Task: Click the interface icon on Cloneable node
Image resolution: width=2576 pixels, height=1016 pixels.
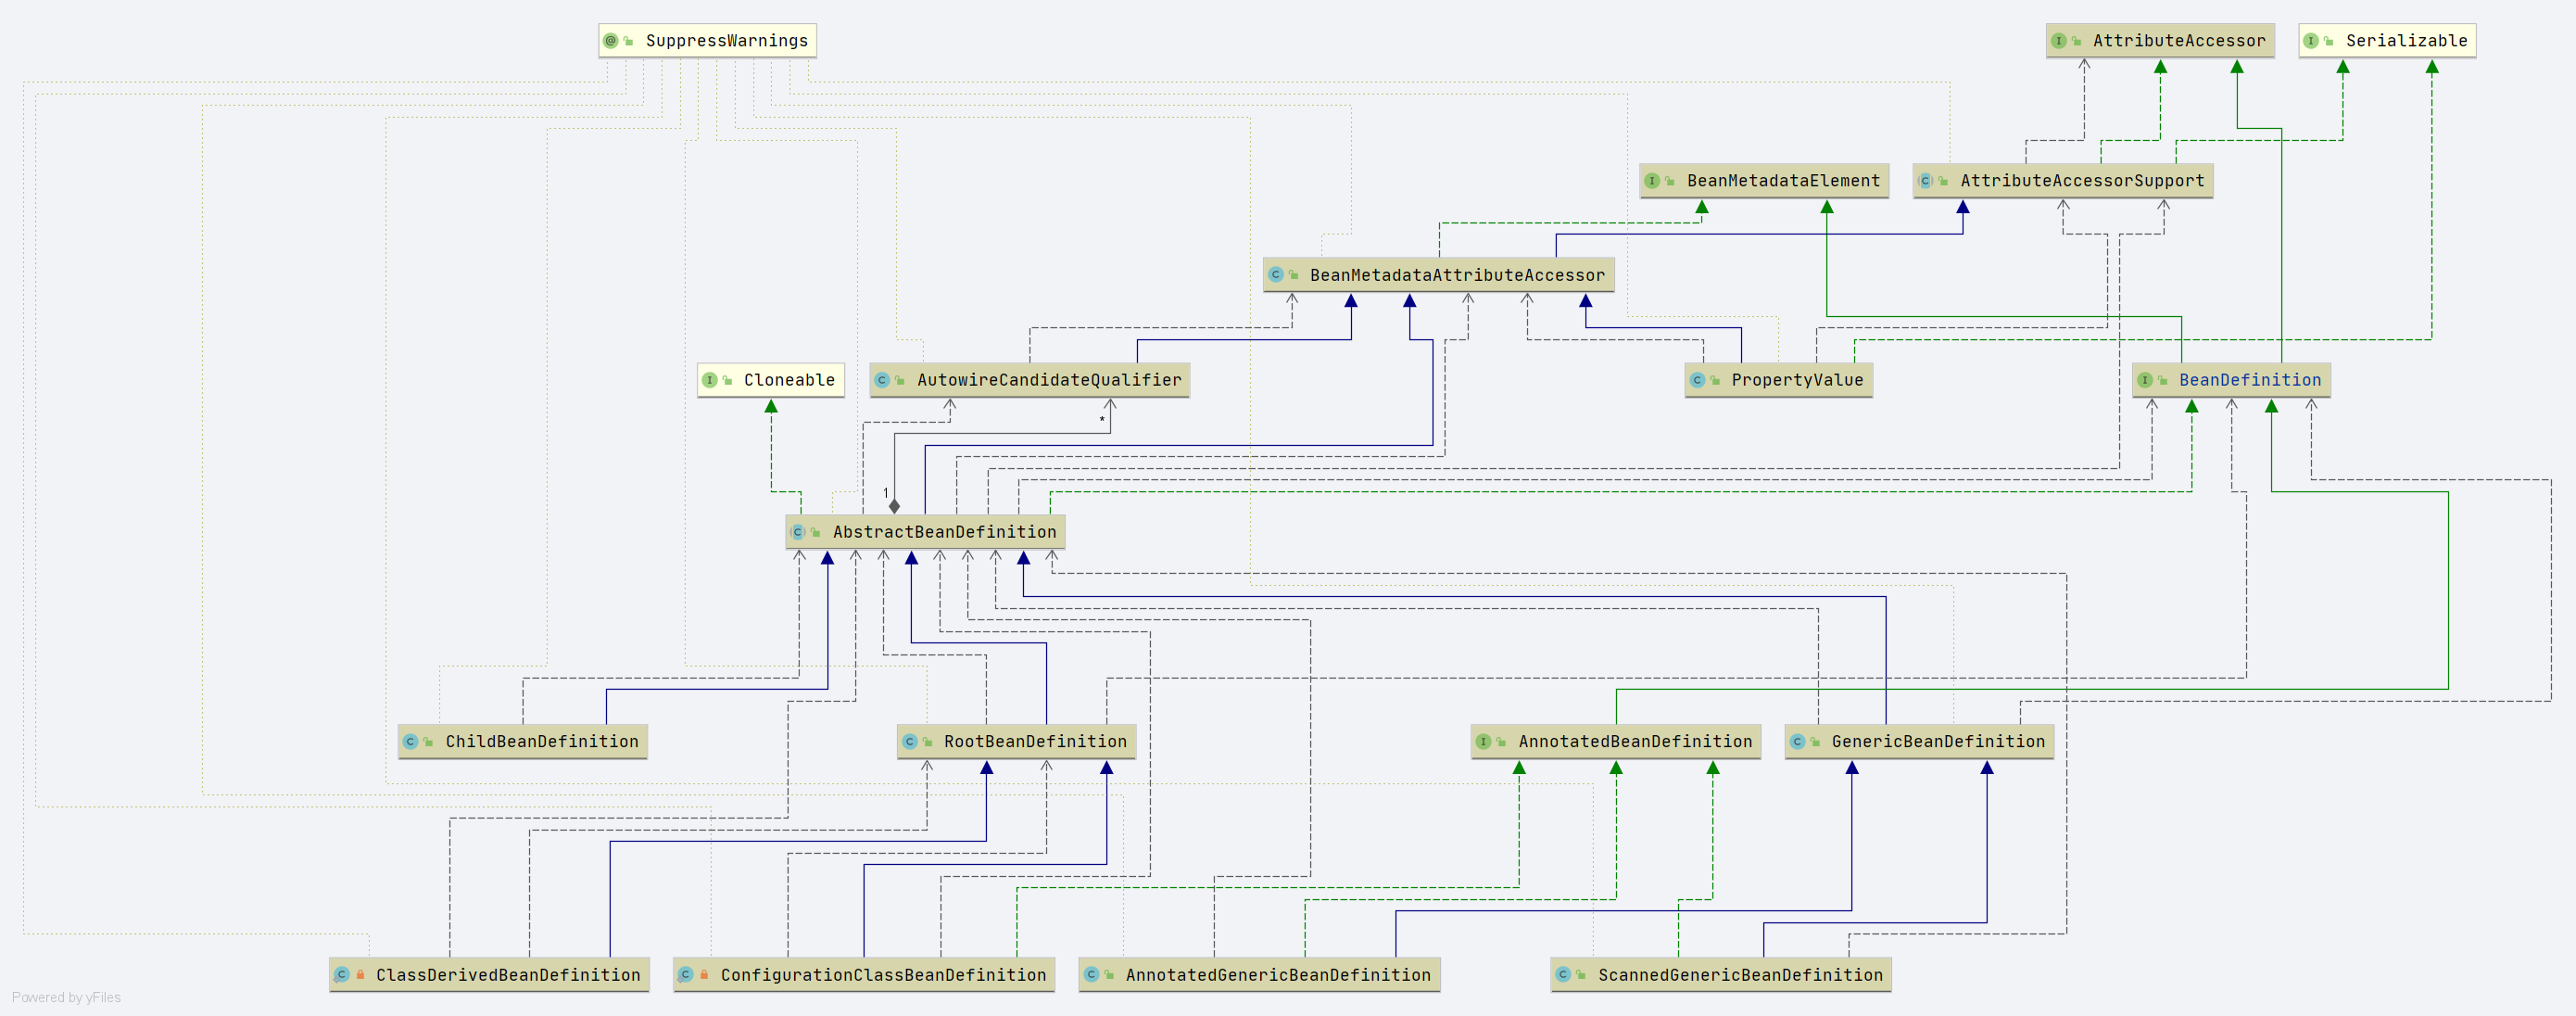Action: (x=709, y=380)
